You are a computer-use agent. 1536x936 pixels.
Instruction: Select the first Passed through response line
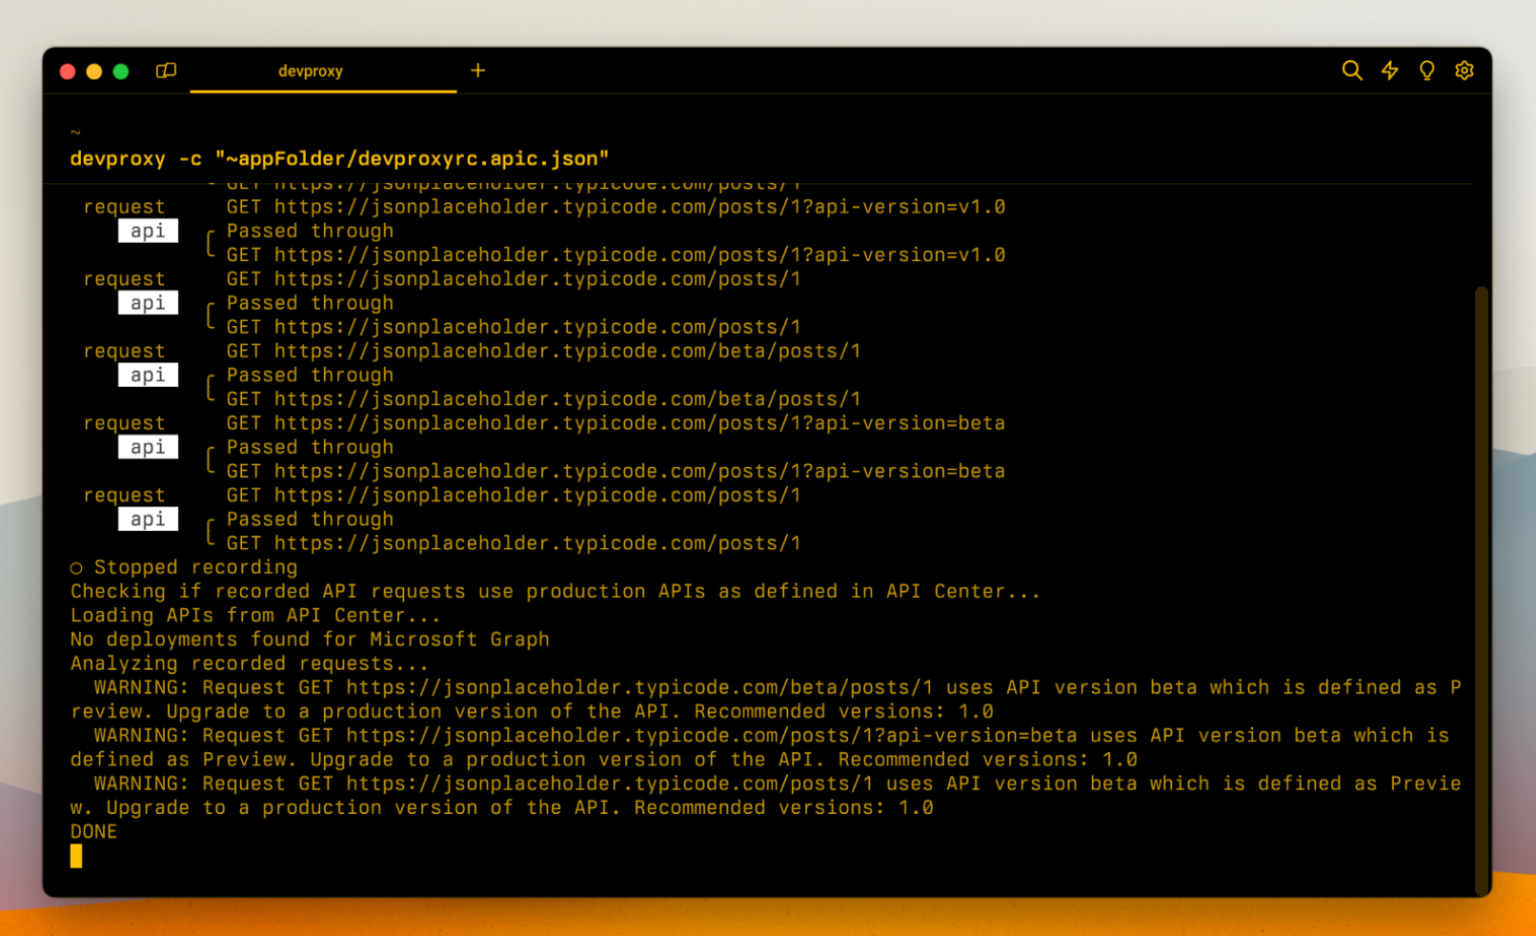(310, 230)
